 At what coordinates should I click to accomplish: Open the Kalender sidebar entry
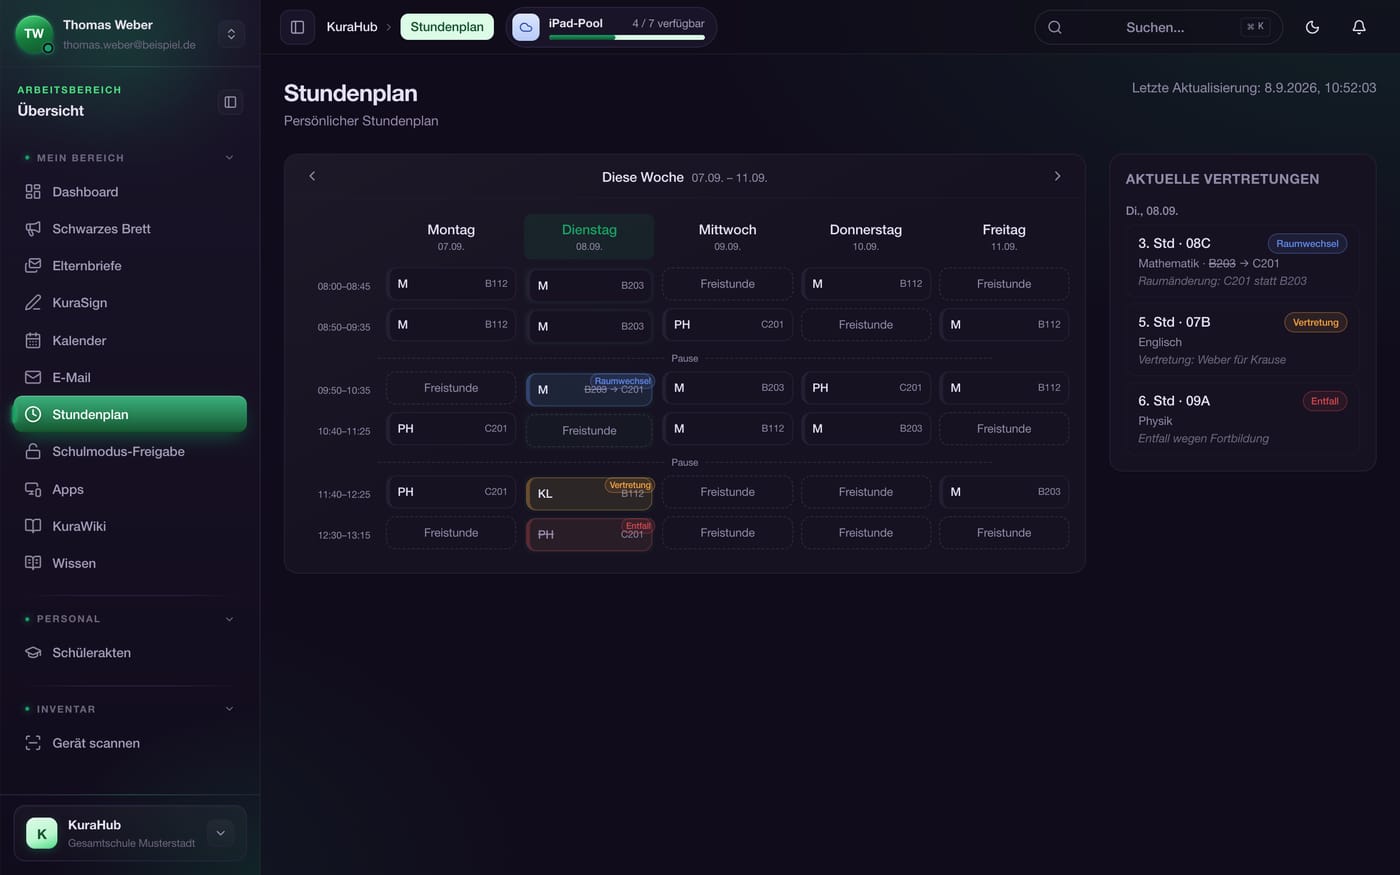click(x=130, y=340)
